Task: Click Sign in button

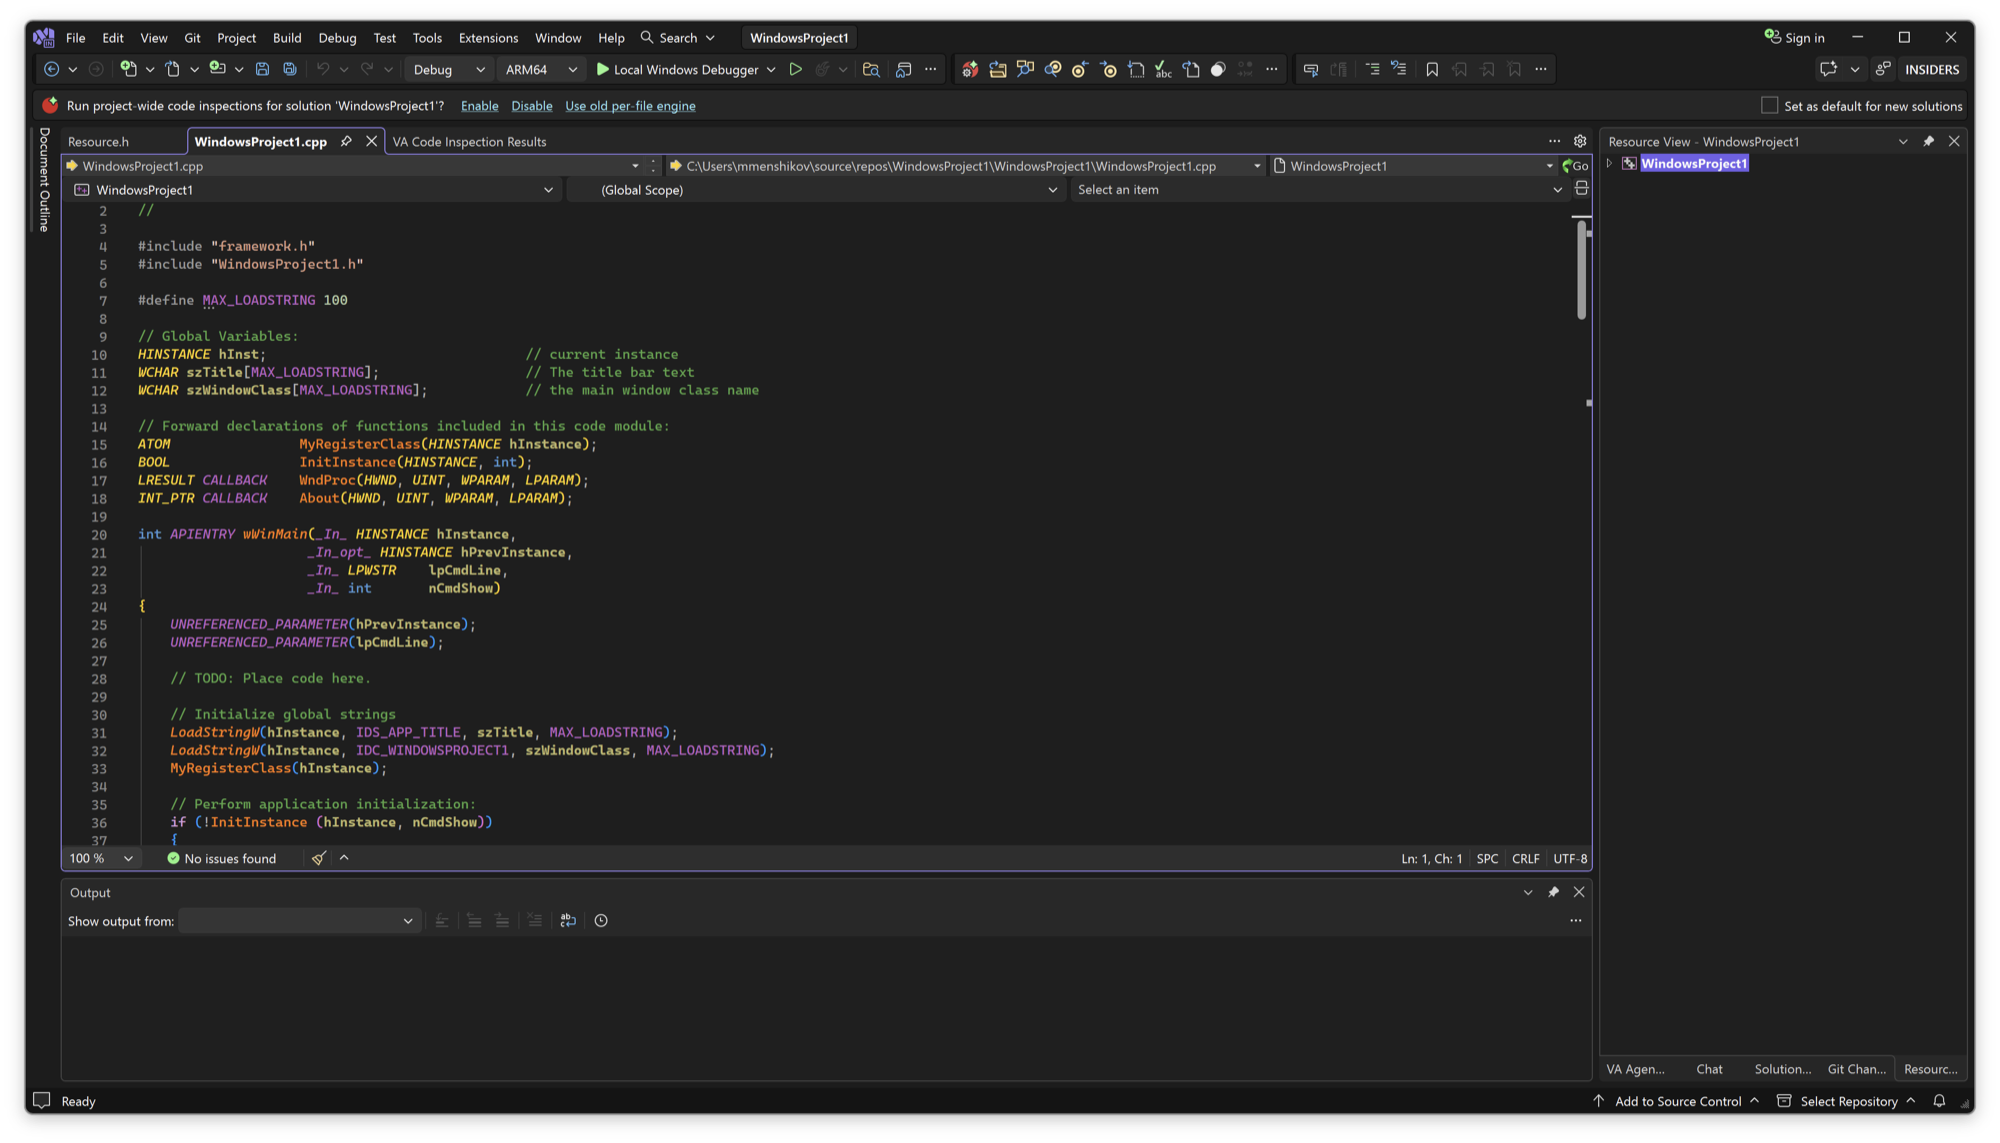Action: [x=1795, y=38]
